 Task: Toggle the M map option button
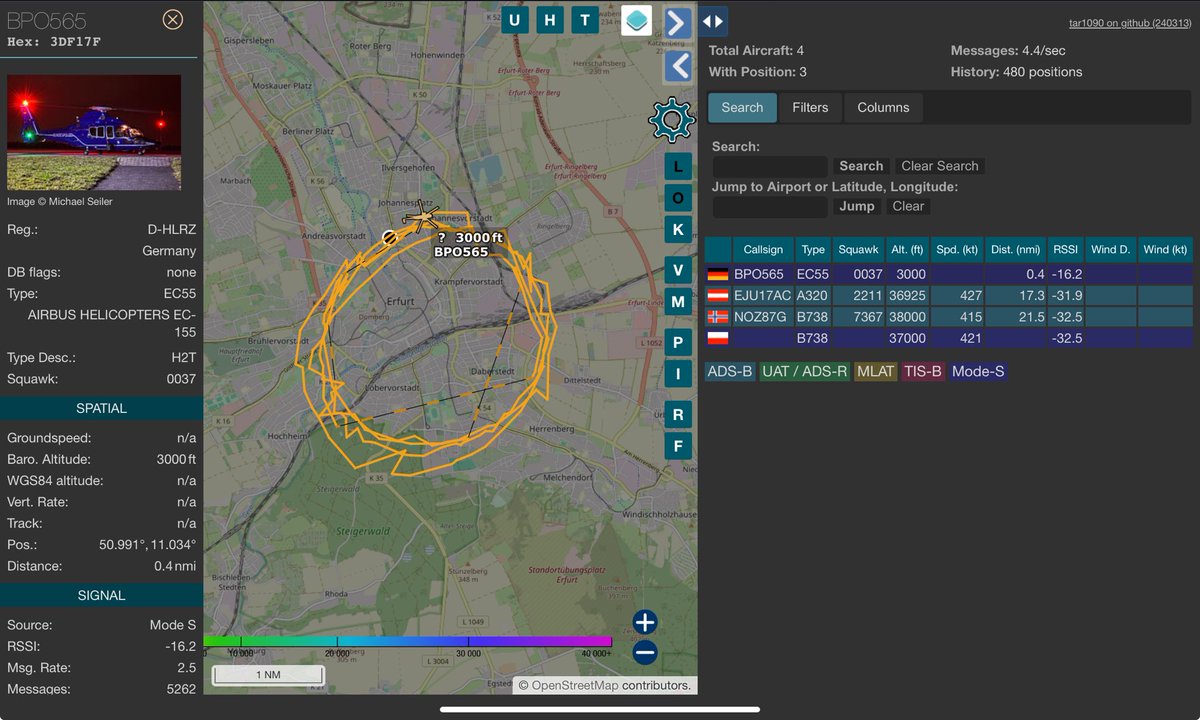click(678, 302)
